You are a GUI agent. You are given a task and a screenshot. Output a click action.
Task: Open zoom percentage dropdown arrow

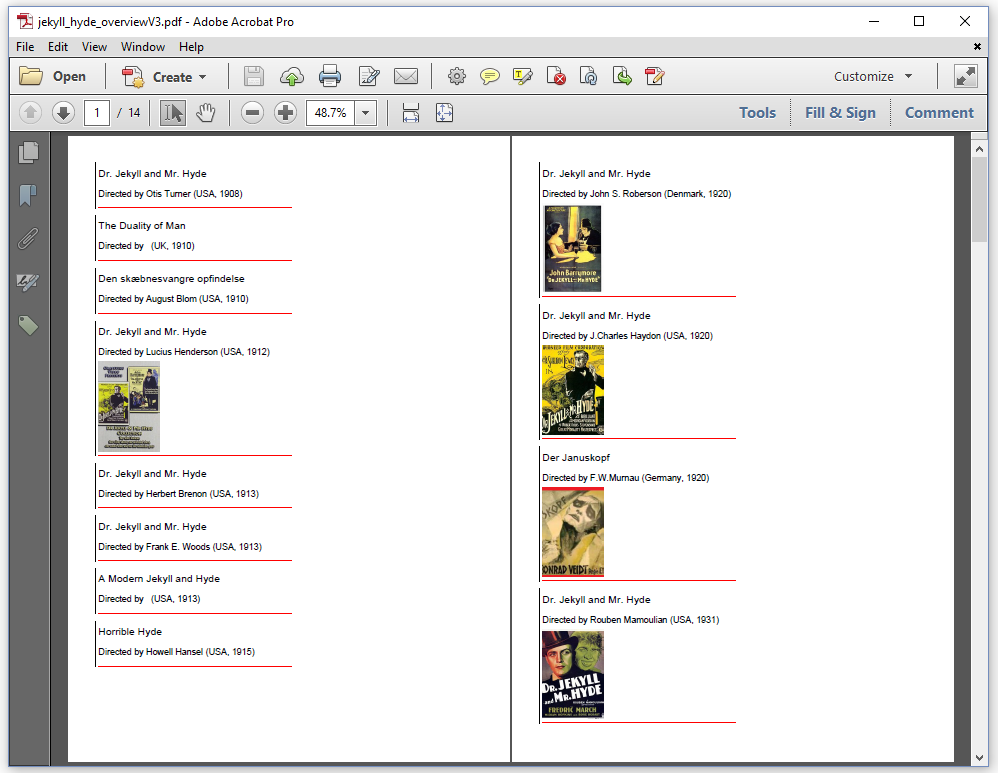[x=365, y=113]
